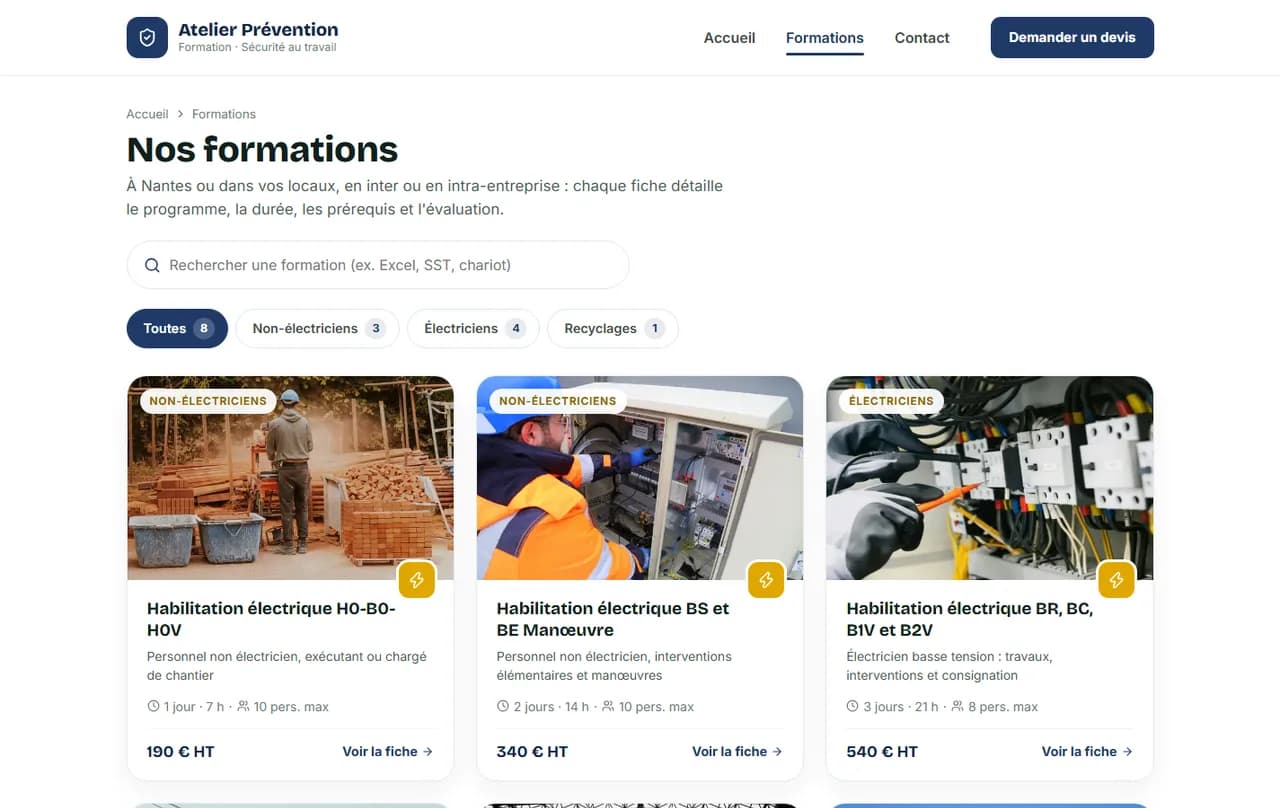Click the lightning badge on the H0-B0-H0V card
Image resolution: width=1280 pixels, height=808 pixels.
point(417,580)
